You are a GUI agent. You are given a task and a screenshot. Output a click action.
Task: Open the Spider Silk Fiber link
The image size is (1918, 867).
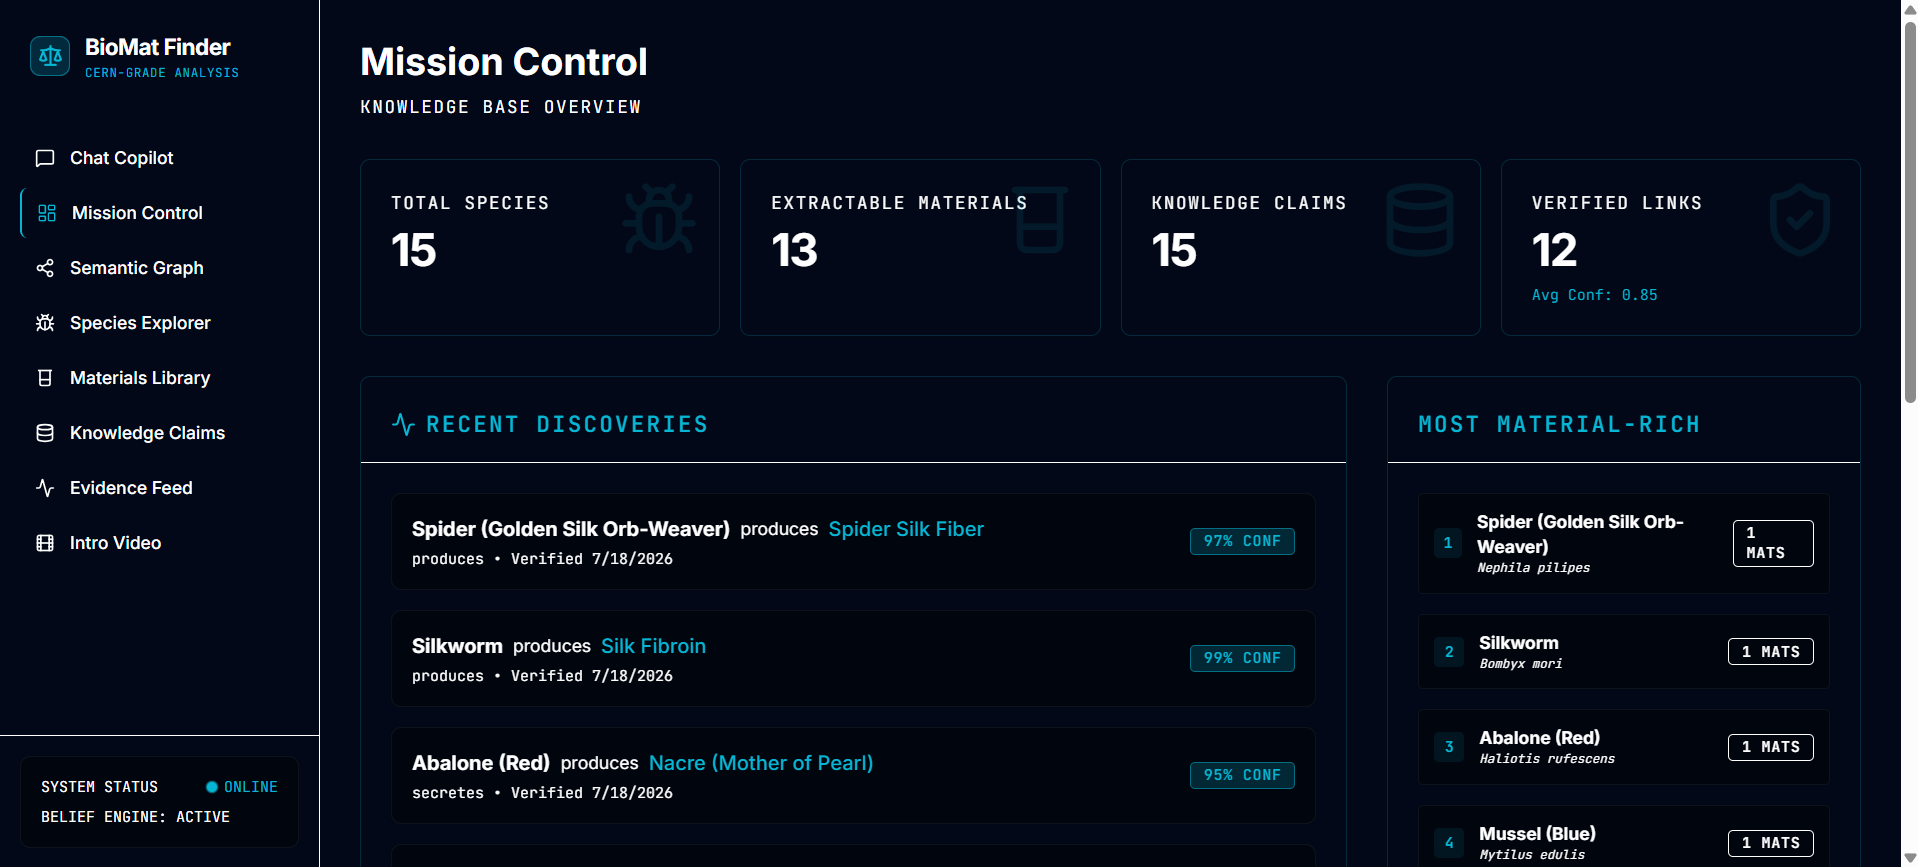click(x=906, y=529)
